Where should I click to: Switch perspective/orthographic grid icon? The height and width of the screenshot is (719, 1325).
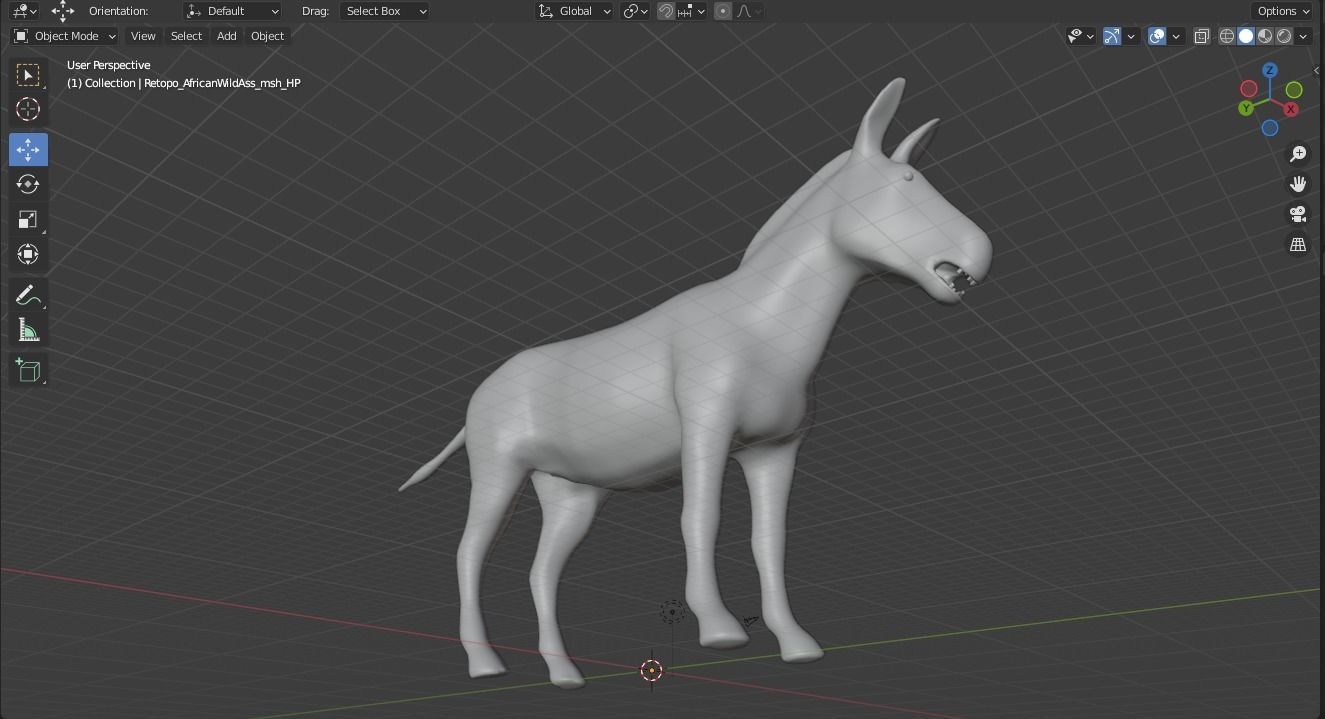tap(1298, 244)
